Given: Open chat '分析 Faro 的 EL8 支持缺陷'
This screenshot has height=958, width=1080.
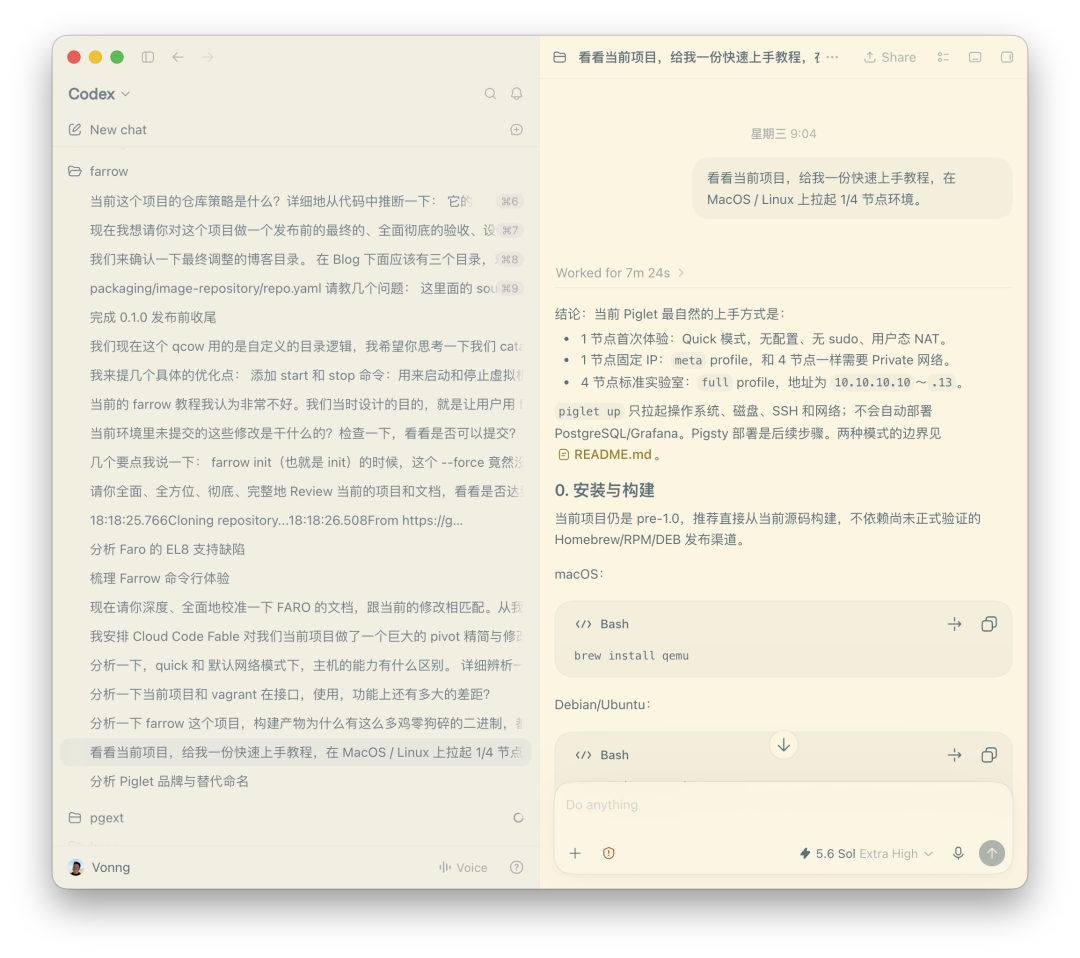Looking at the screenshot, I should 167,550.
